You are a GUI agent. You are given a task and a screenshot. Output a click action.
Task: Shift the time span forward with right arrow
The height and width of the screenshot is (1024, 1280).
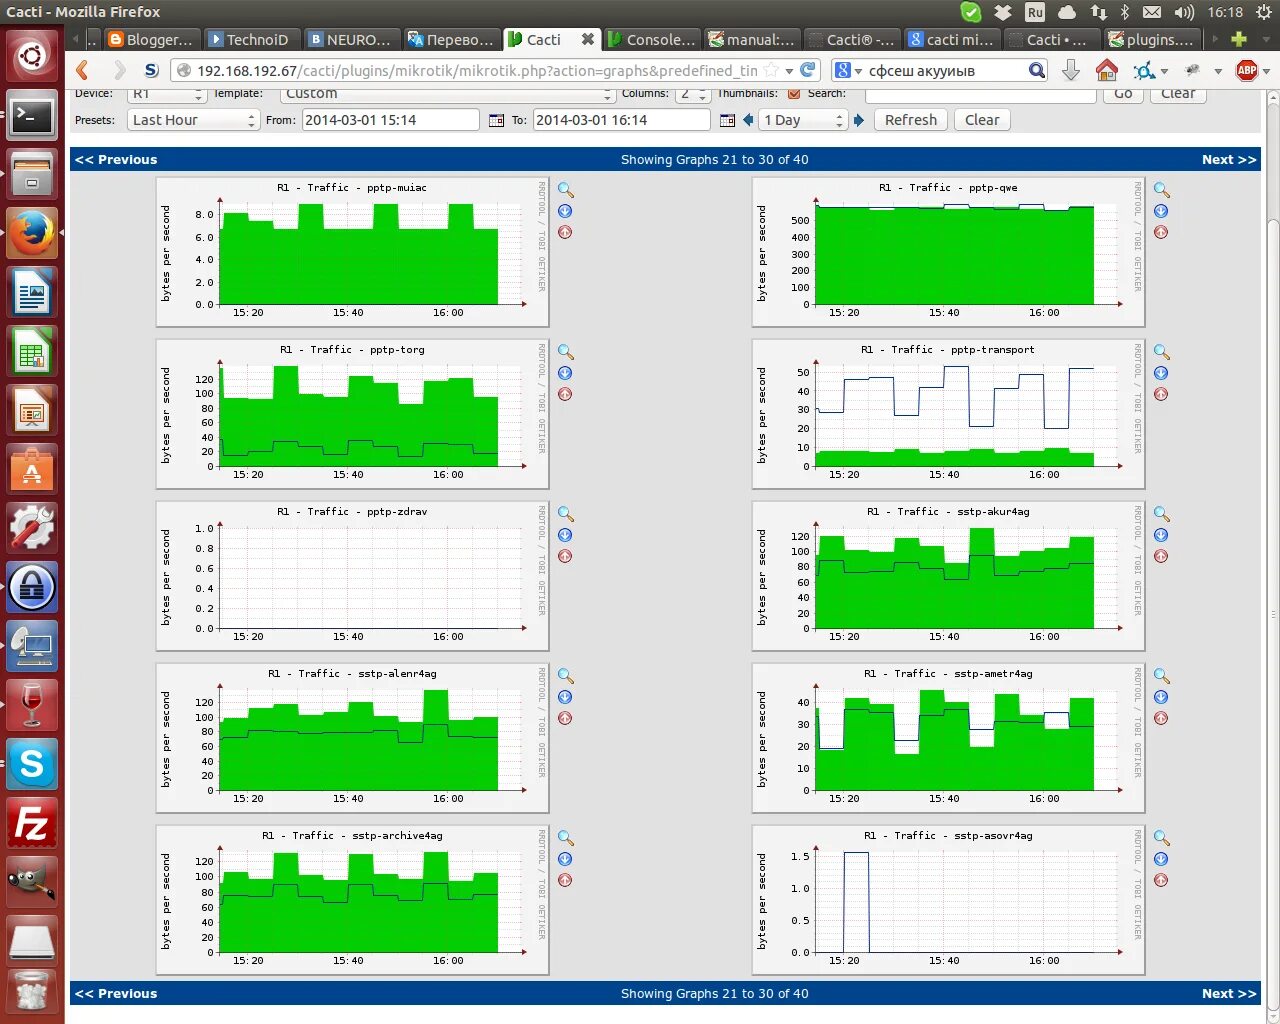[x=858, y=120]
